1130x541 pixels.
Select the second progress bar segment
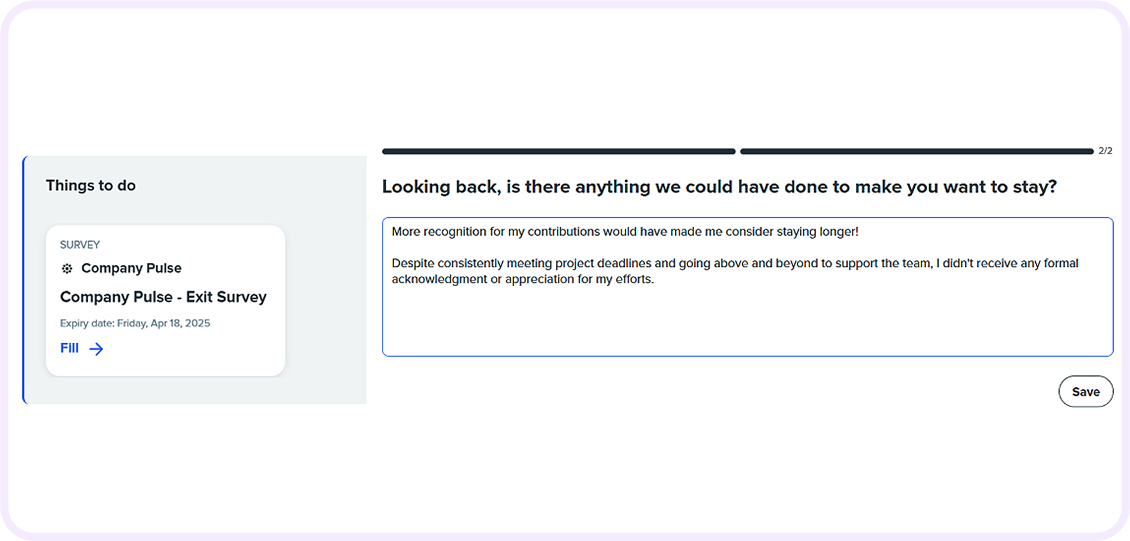coord(917,151)
